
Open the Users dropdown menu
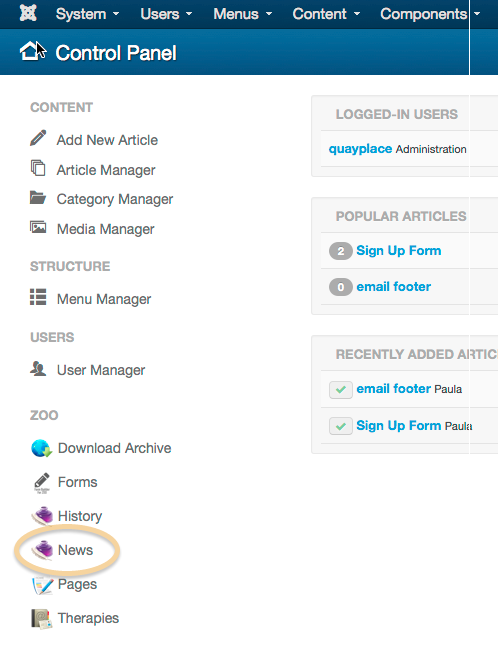click(x=166, y=14)
